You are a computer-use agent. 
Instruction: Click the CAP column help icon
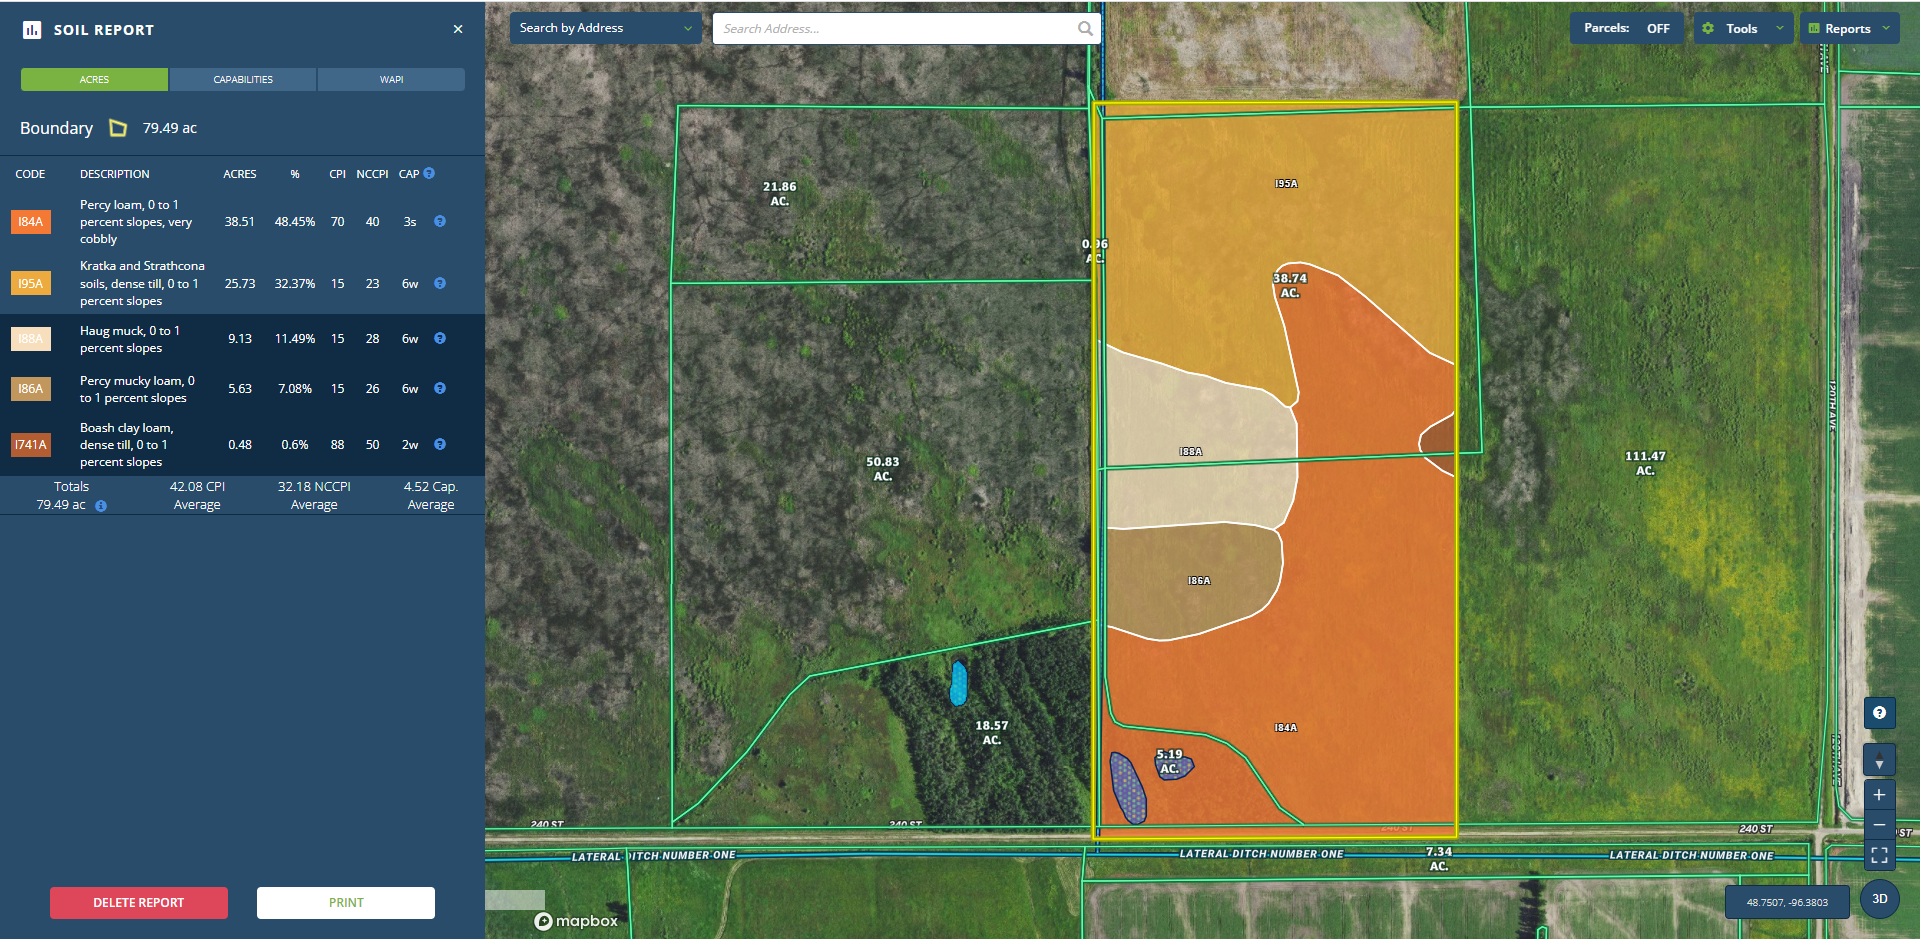(429, 173)
